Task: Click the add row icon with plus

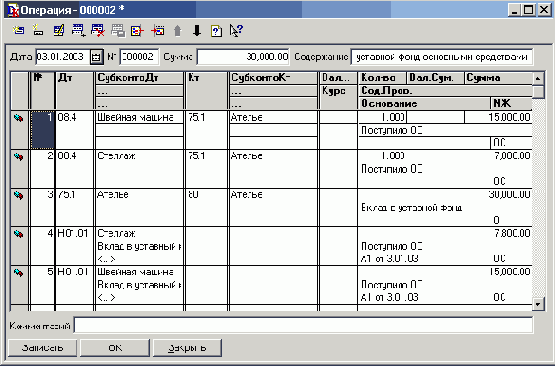Action: pyautogui.click(x=78, y=30)
